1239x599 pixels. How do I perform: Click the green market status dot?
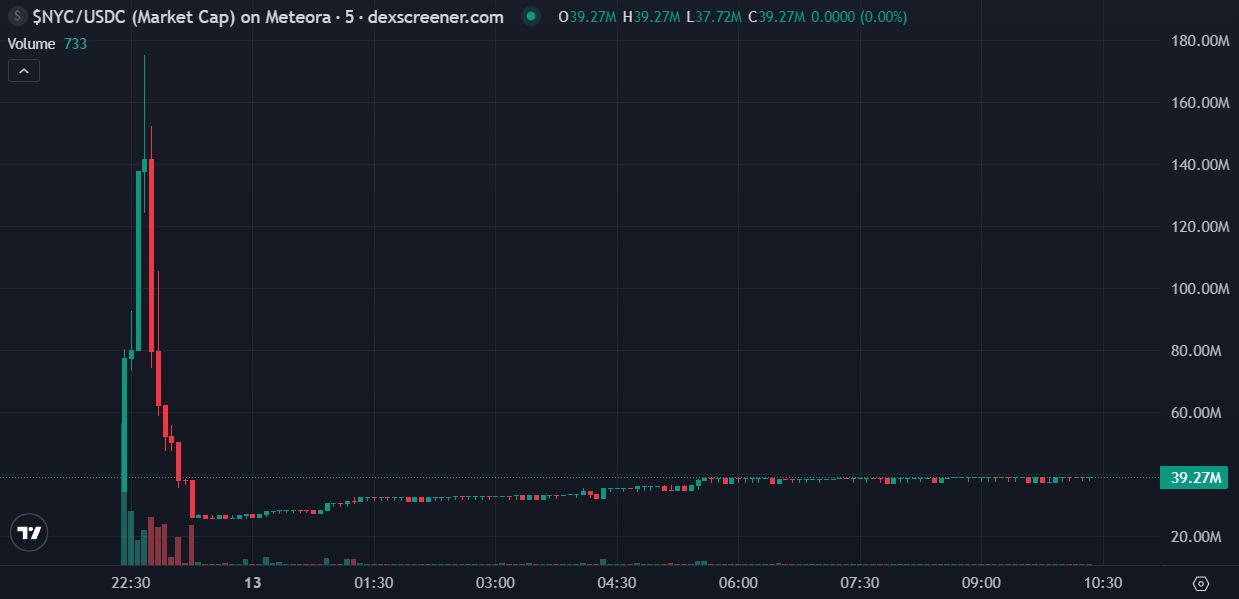pos(532,17)
